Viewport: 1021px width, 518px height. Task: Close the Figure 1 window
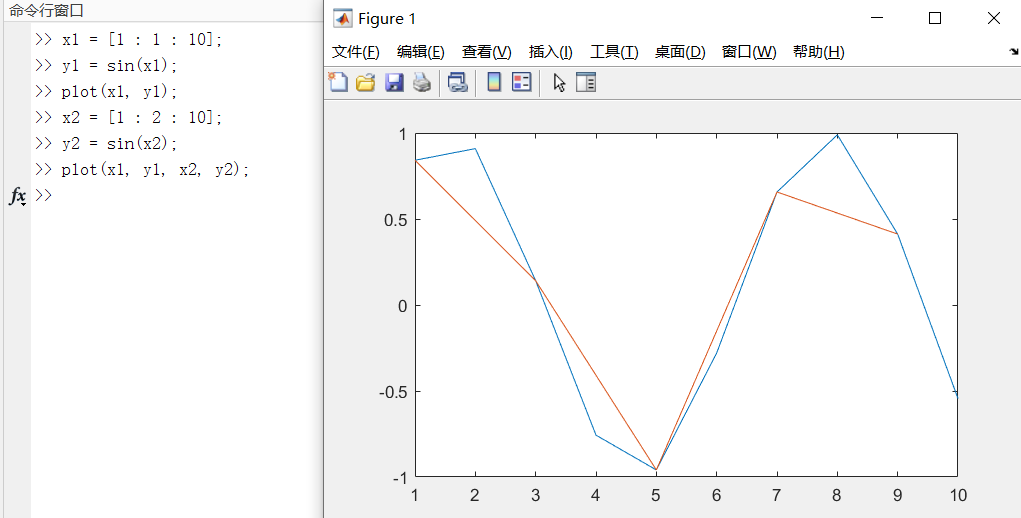(x=994, y=18)
